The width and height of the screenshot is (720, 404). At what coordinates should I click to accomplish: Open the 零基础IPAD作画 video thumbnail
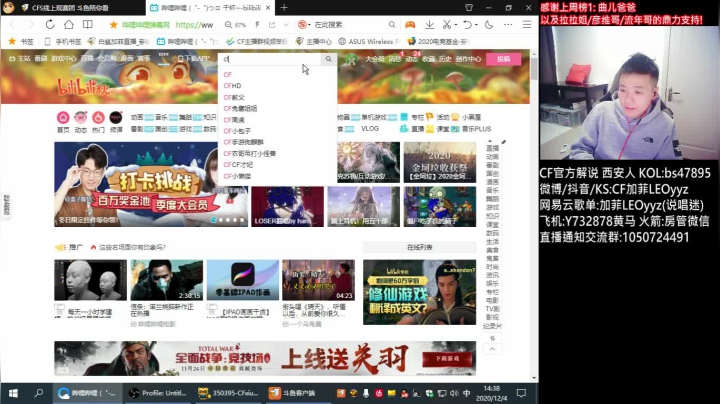tap(242, 280)
